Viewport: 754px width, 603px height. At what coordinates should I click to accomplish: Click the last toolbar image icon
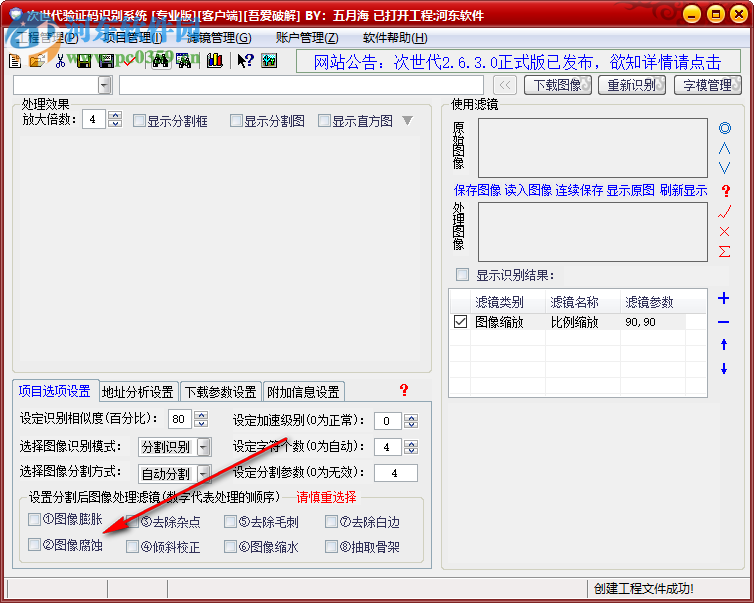pyautogui.click(x=269, y=61)
